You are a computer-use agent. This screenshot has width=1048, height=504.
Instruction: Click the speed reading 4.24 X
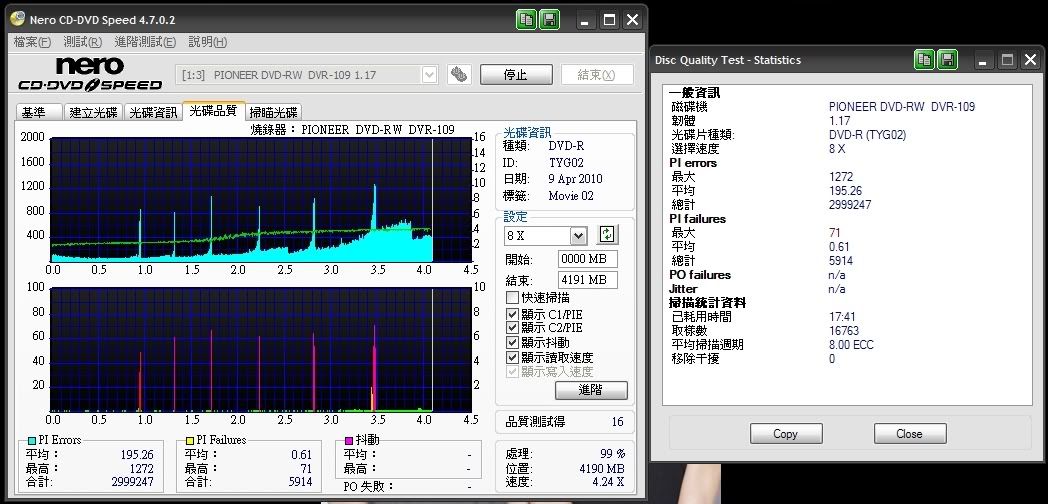click(x=608, y=482)
